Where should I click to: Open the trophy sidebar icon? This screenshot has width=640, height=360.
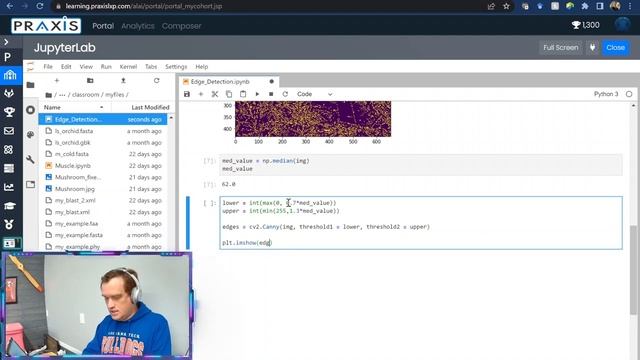tap(9, 112)
